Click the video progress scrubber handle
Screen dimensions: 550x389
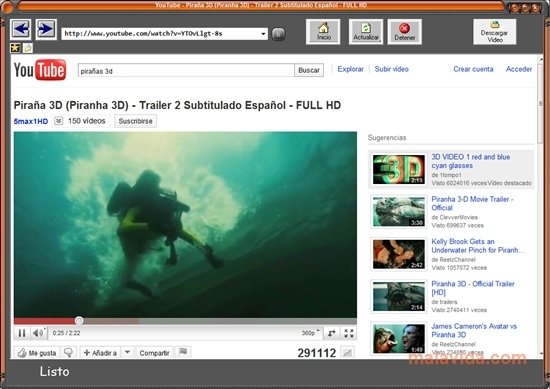79,320
